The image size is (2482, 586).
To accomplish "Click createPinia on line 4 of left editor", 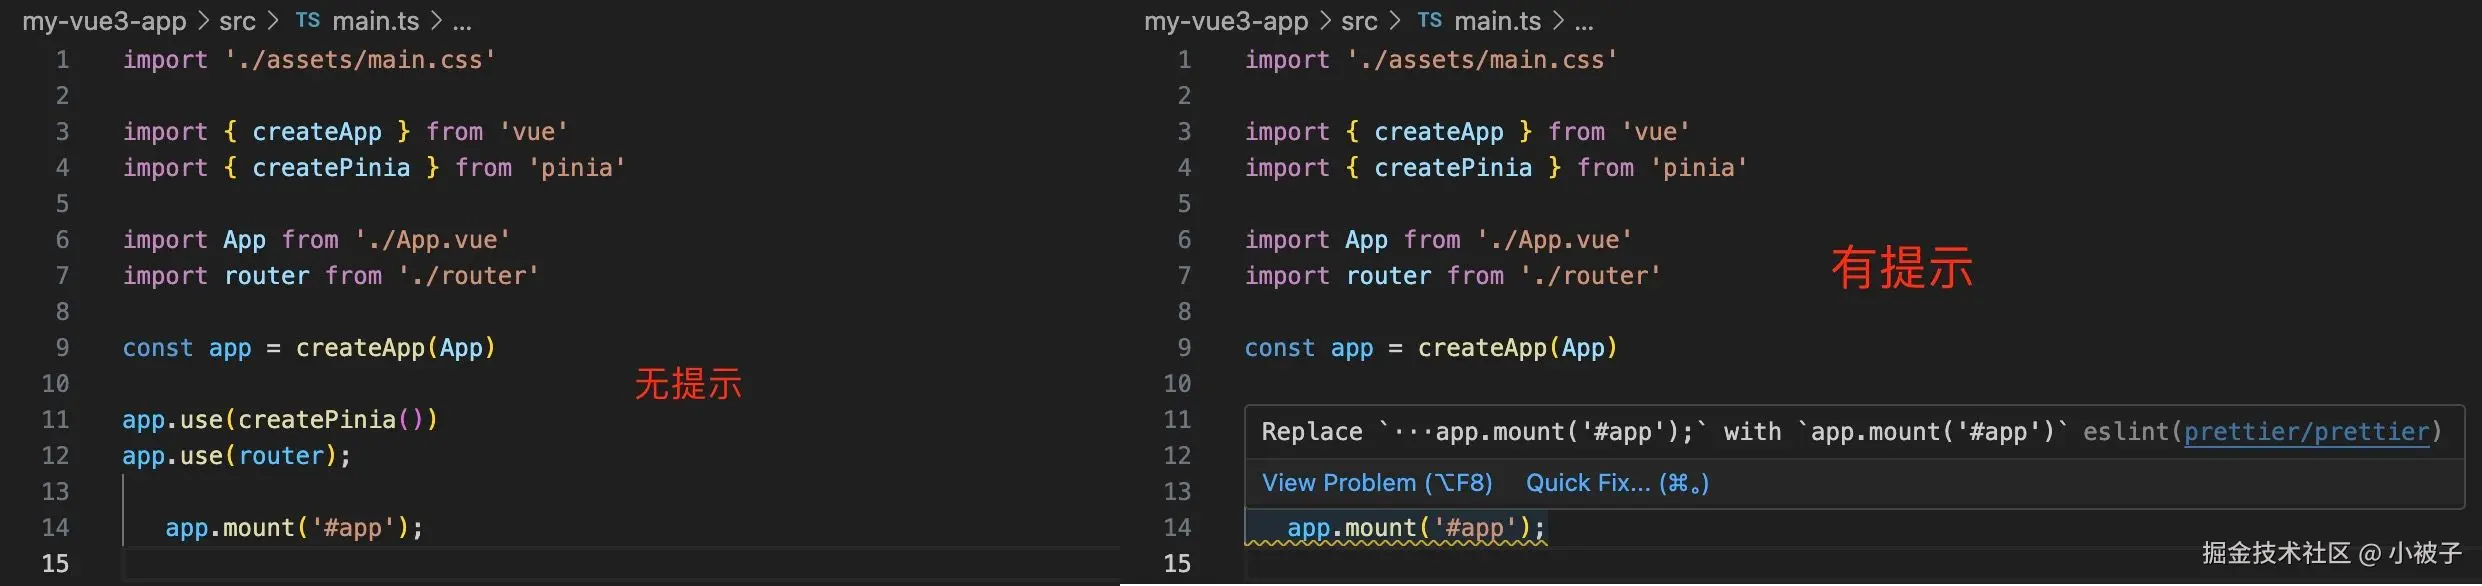I will point(331,168).
